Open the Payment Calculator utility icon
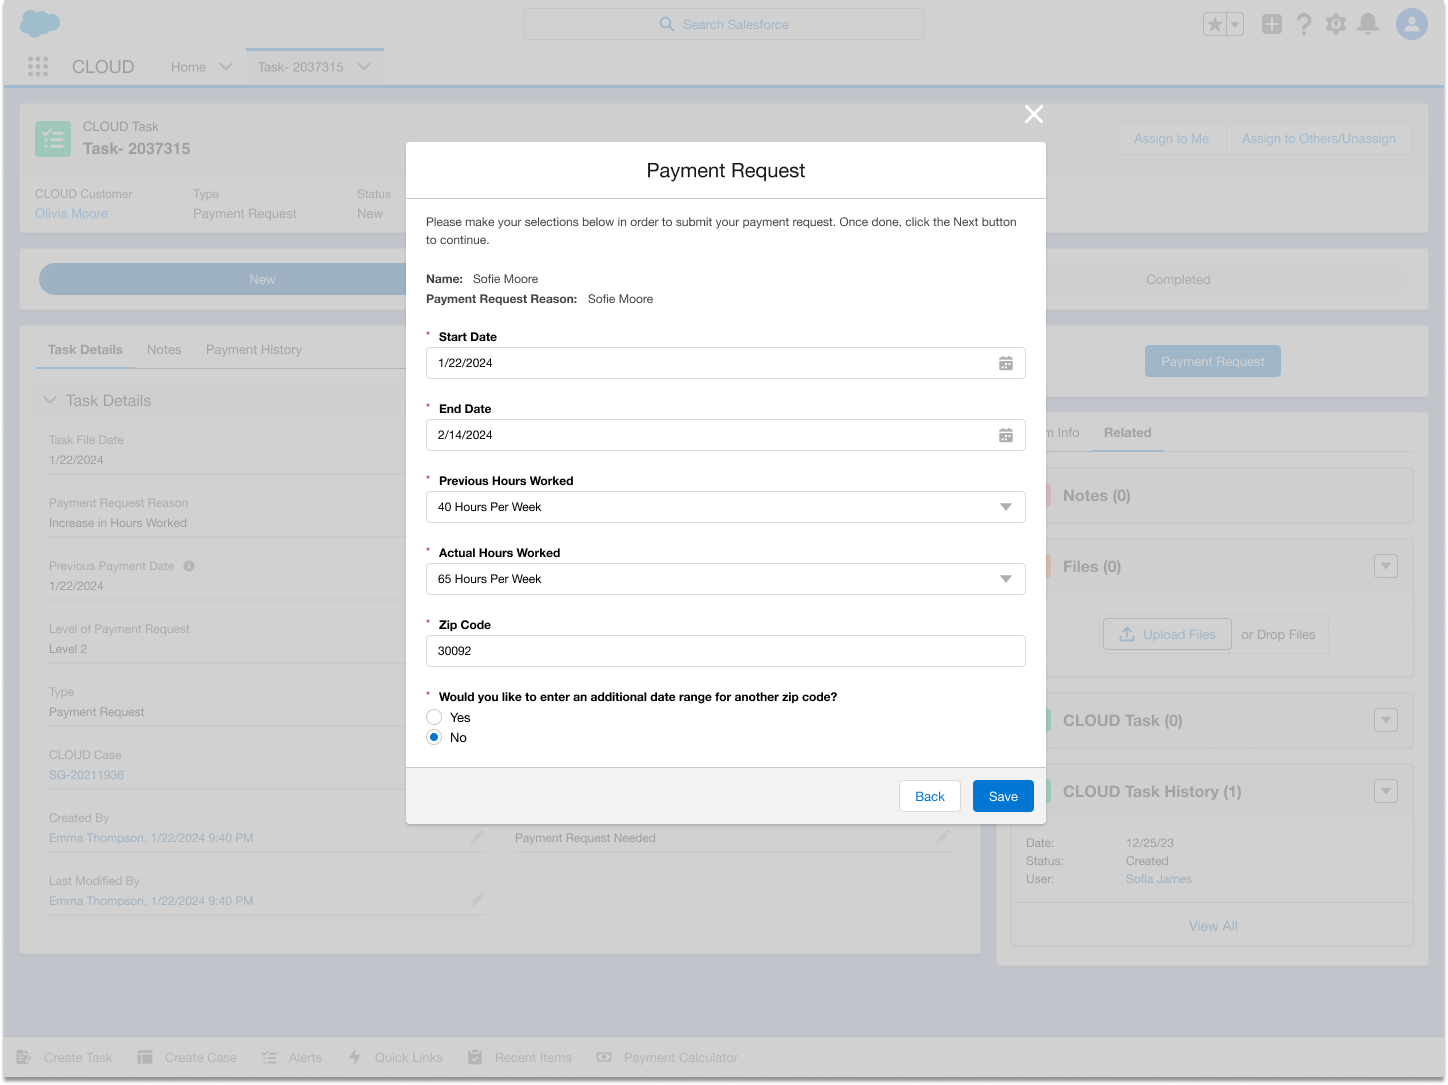The image size is (1448, 1085). coord(604,1057)
